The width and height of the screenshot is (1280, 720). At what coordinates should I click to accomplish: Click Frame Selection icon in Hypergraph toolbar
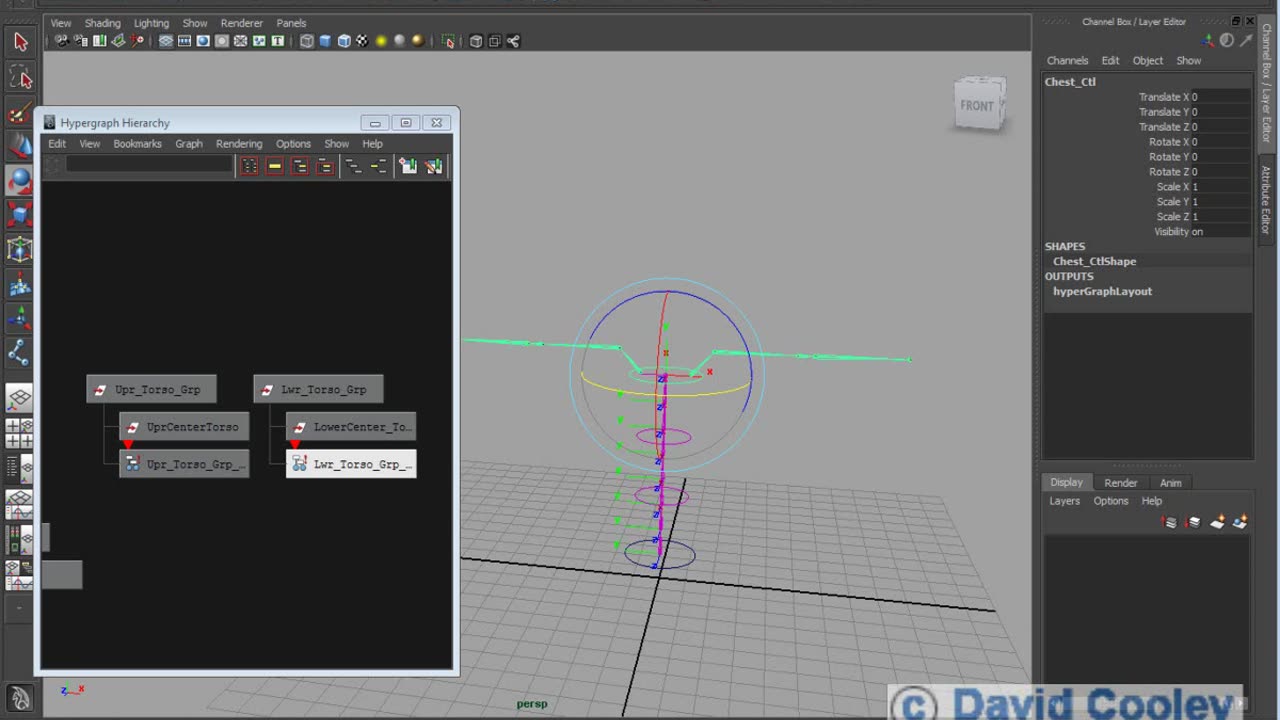[x=274, y=166]
